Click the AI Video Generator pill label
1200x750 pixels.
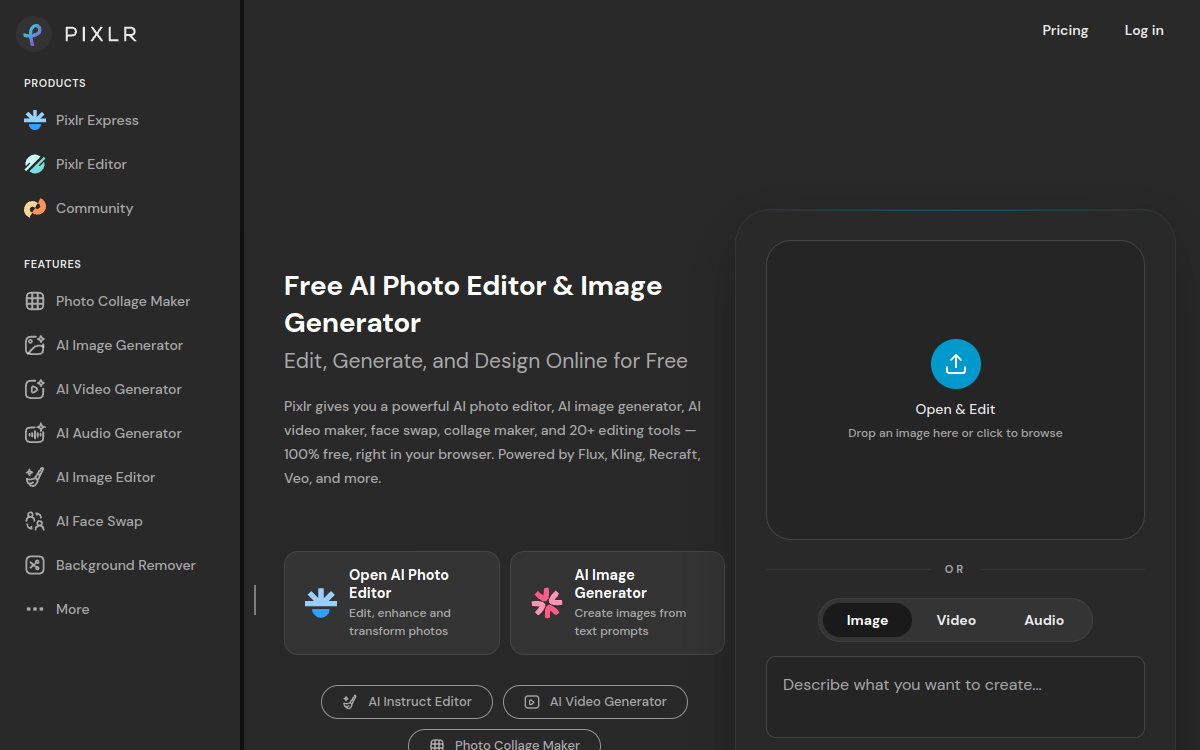pyautogui.click(x=608, y=702)
